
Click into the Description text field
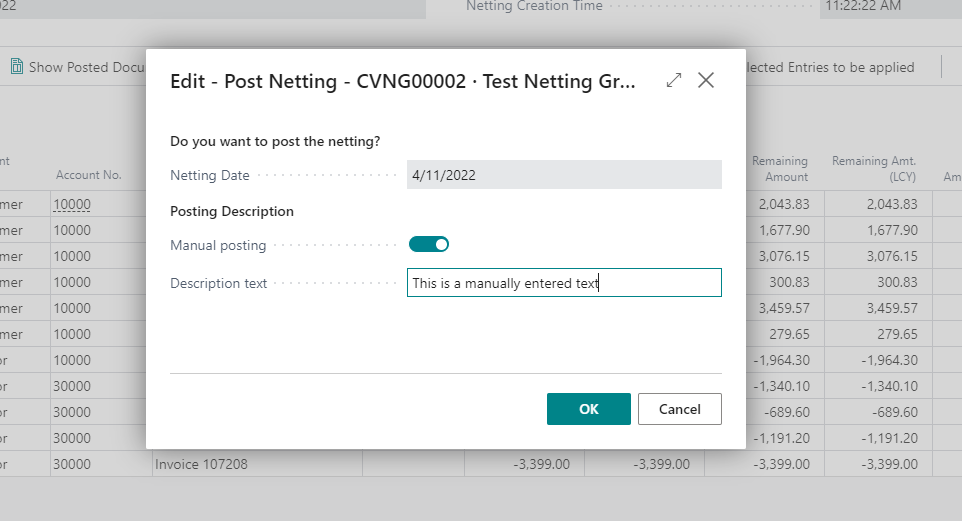tap(564, 283)
